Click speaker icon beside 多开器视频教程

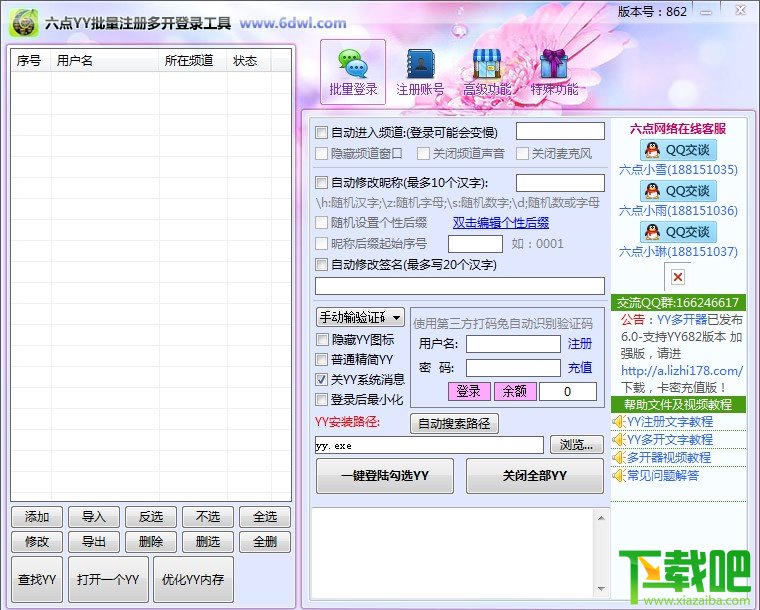pos(618,457)
